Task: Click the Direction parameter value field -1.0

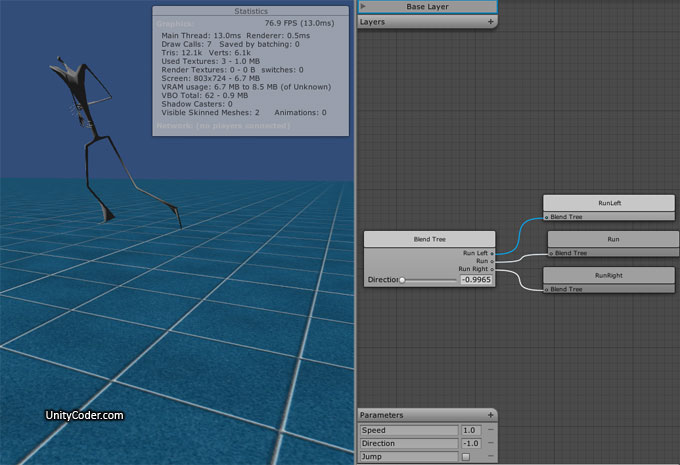Action: coord(471,443)
